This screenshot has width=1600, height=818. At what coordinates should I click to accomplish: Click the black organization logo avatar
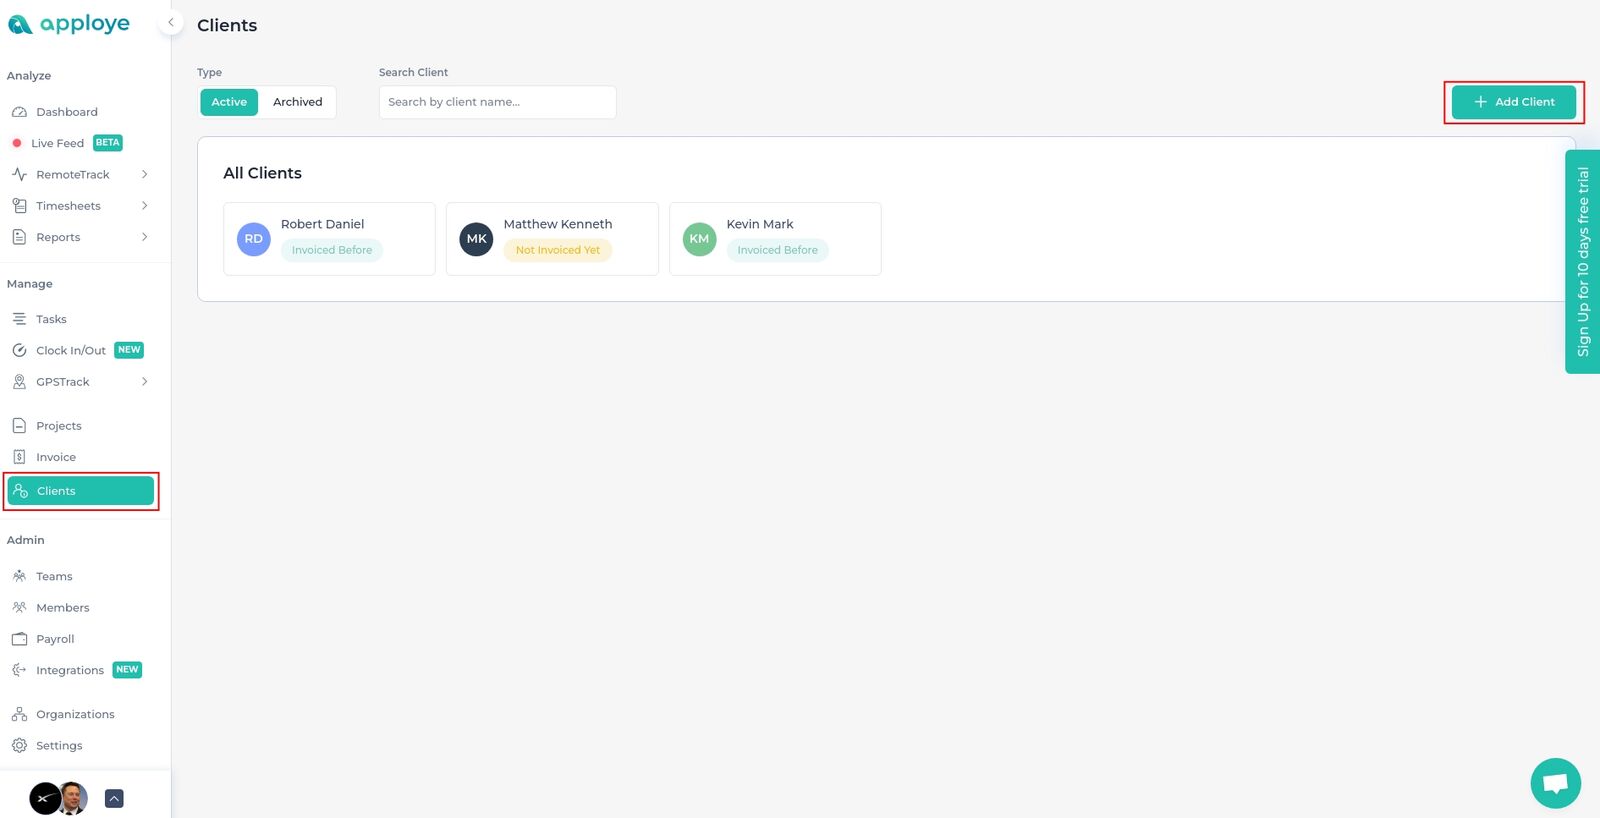[x=44, y=798]
